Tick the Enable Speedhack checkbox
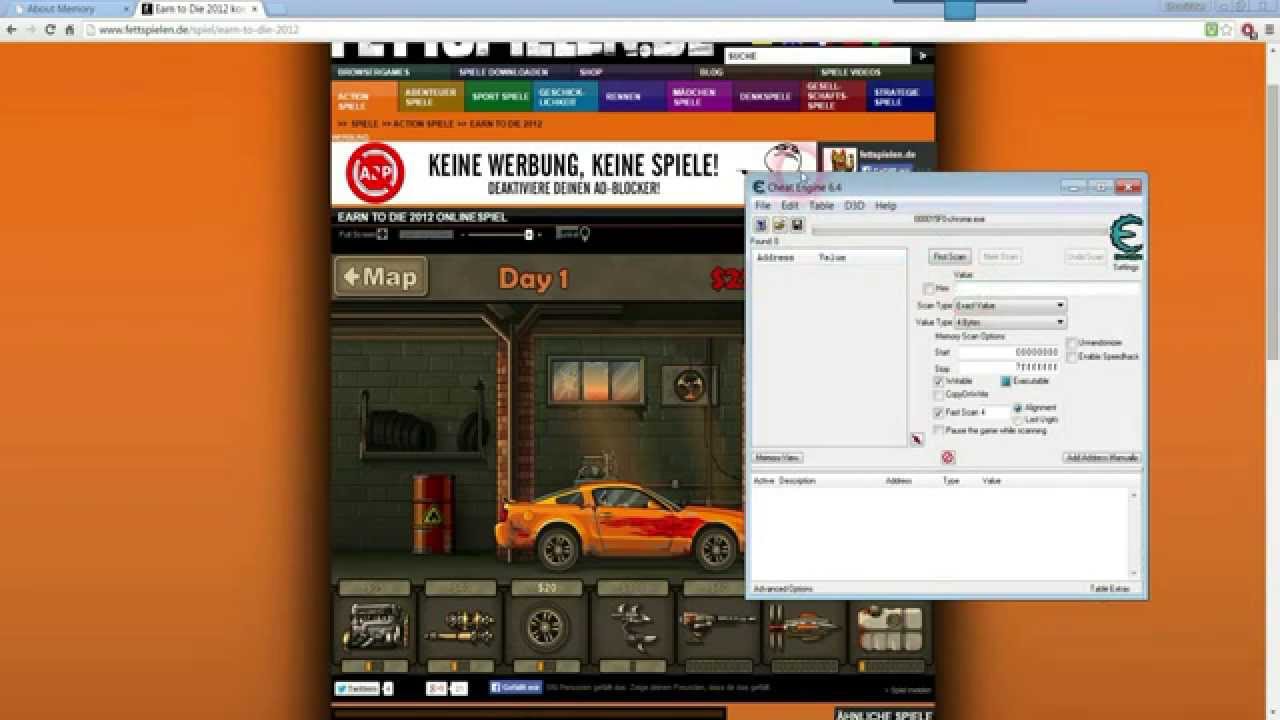The width and height of the screenshot is (1280, 720). (x=1072, y=356)
